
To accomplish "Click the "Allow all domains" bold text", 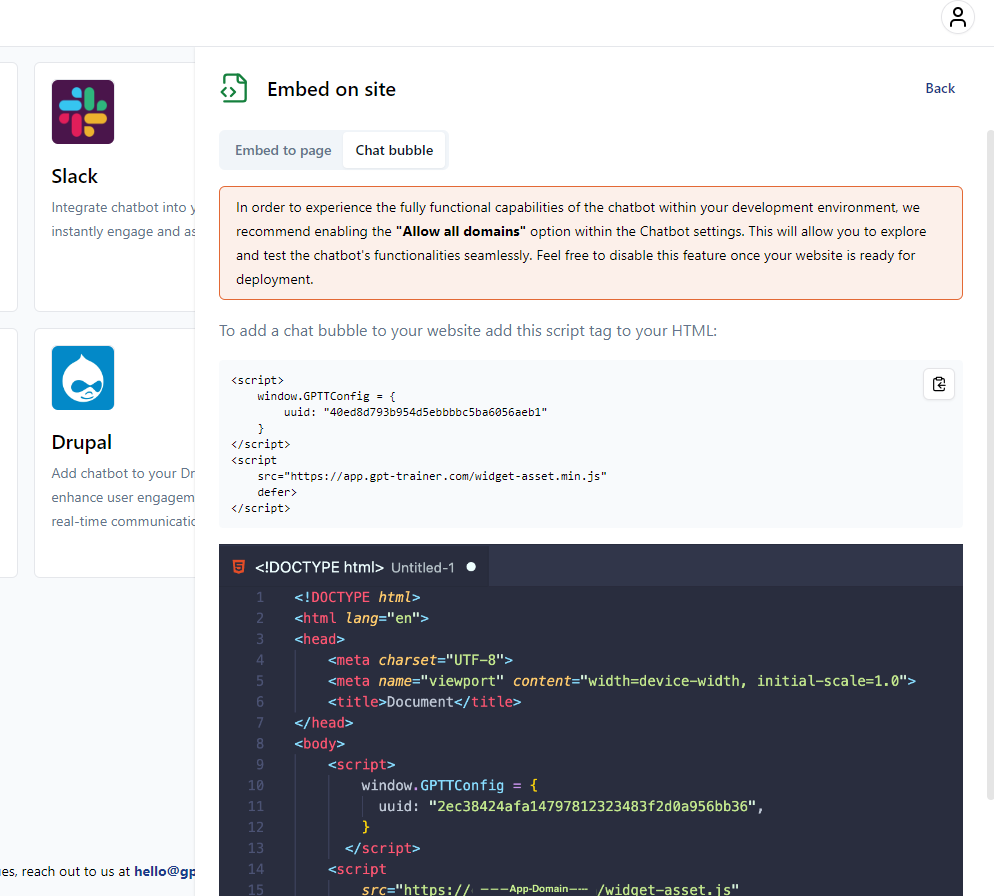I will click(x=461, y=231).
